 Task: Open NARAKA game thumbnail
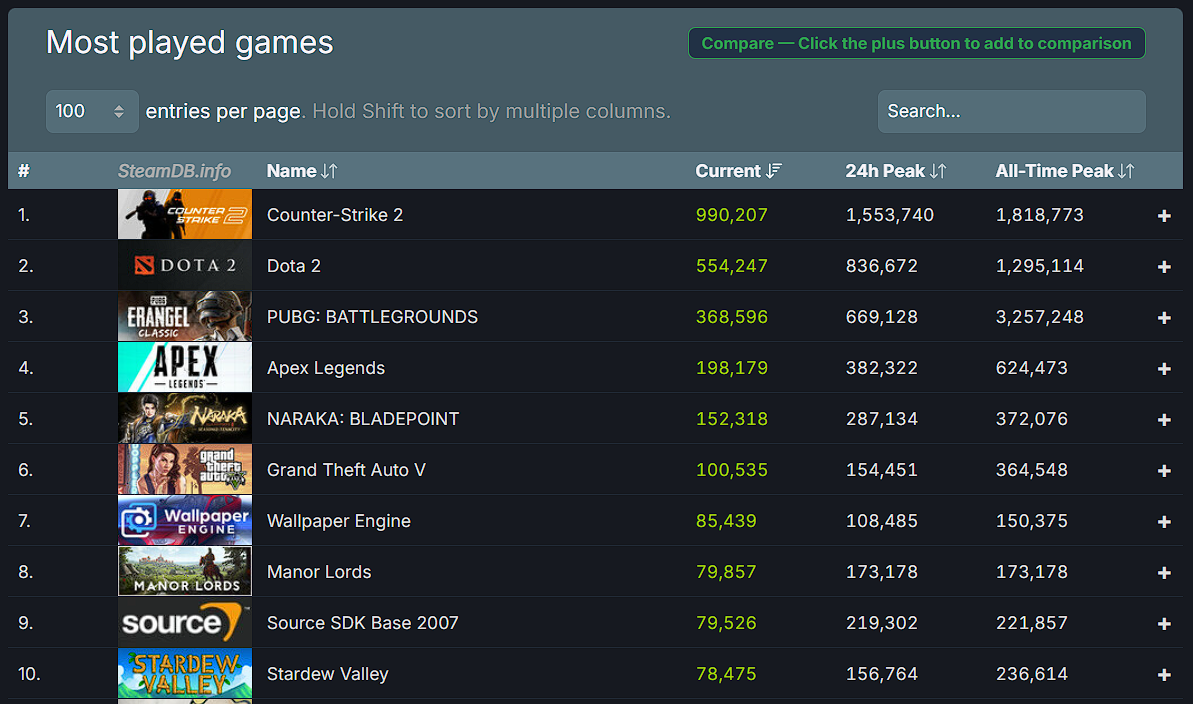point(185,419)
